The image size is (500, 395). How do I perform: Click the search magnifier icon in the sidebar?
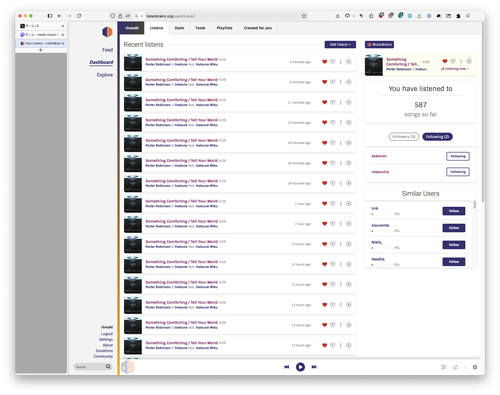pyautogui.click(x=108, y=367)
